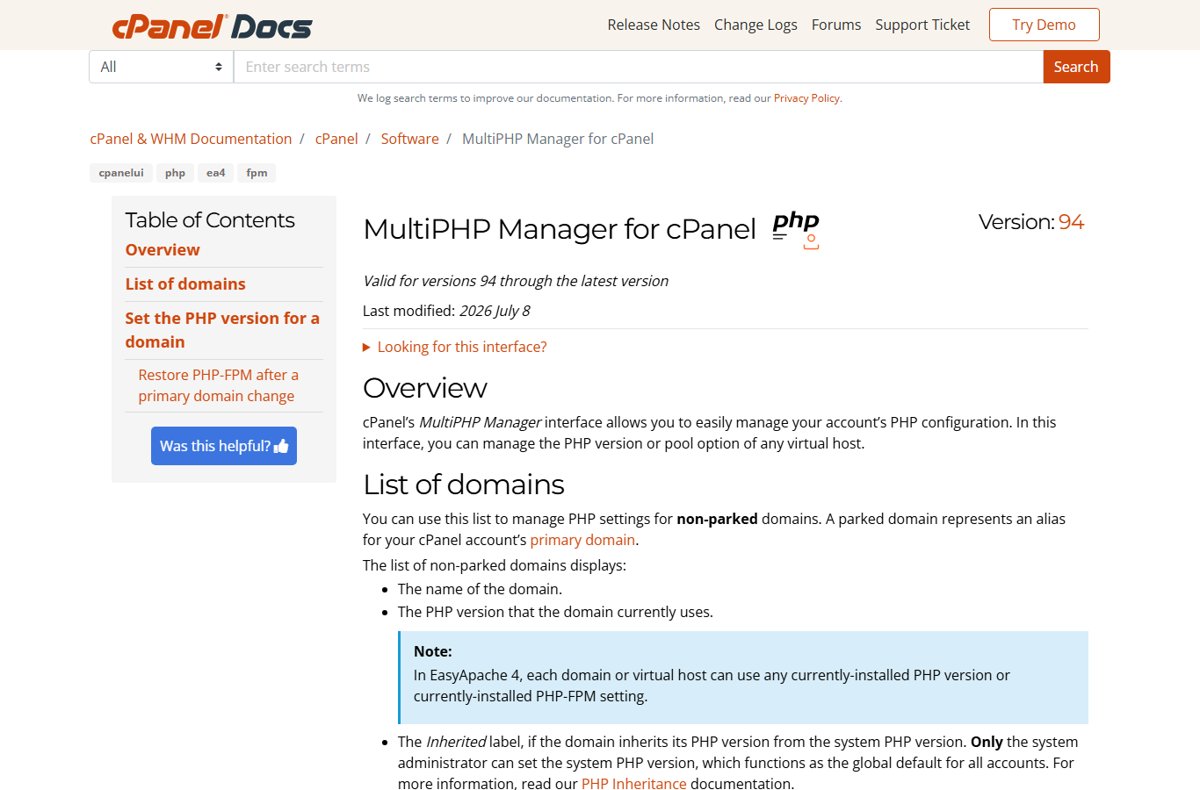This screenshot has width=1200, height=790.
Task: Click the List of domains heading
Action: (x=463, y=485)
